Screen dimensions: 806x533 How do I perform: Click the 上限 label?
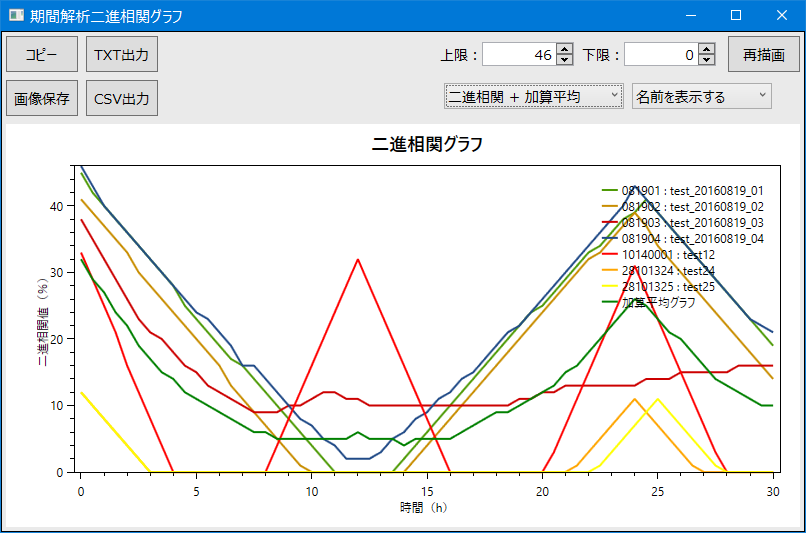tap(459, 55)
